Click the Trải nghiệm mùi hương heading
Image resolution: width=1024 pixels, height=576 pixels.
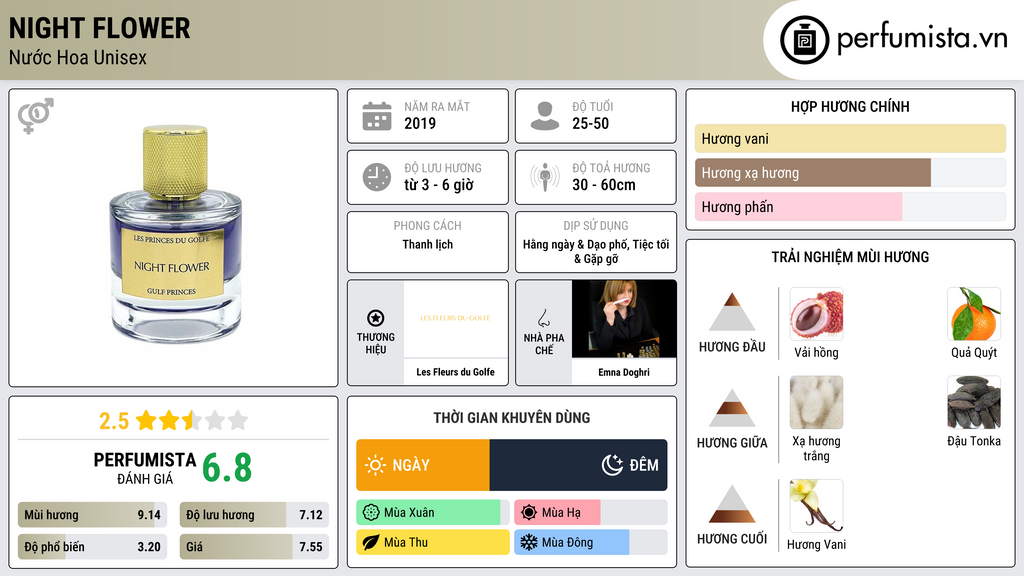coord(850,257)
